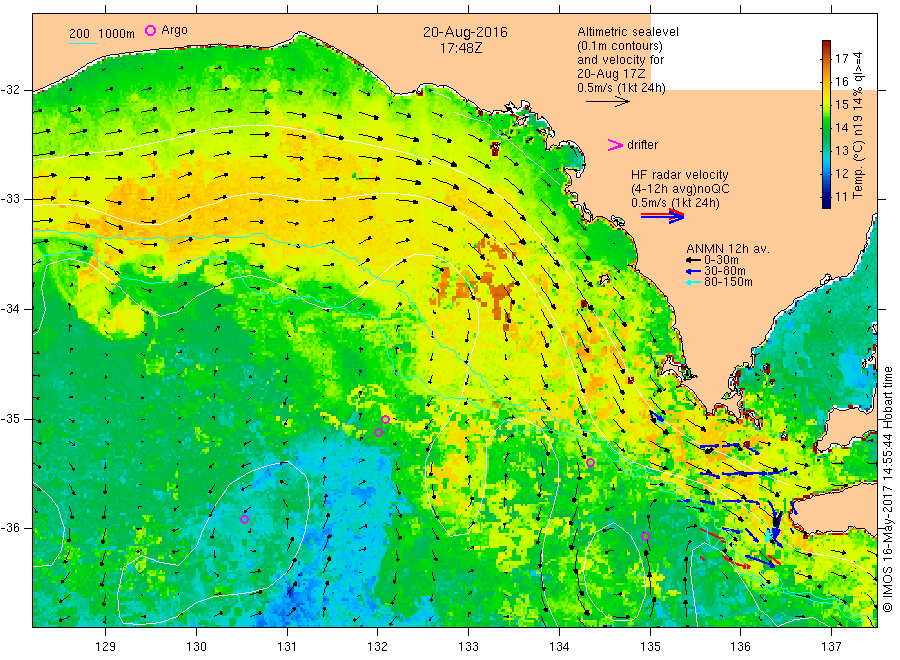Click the 'and velocity for' text
Screen dimensions: 900x660
tap(620, 60)
